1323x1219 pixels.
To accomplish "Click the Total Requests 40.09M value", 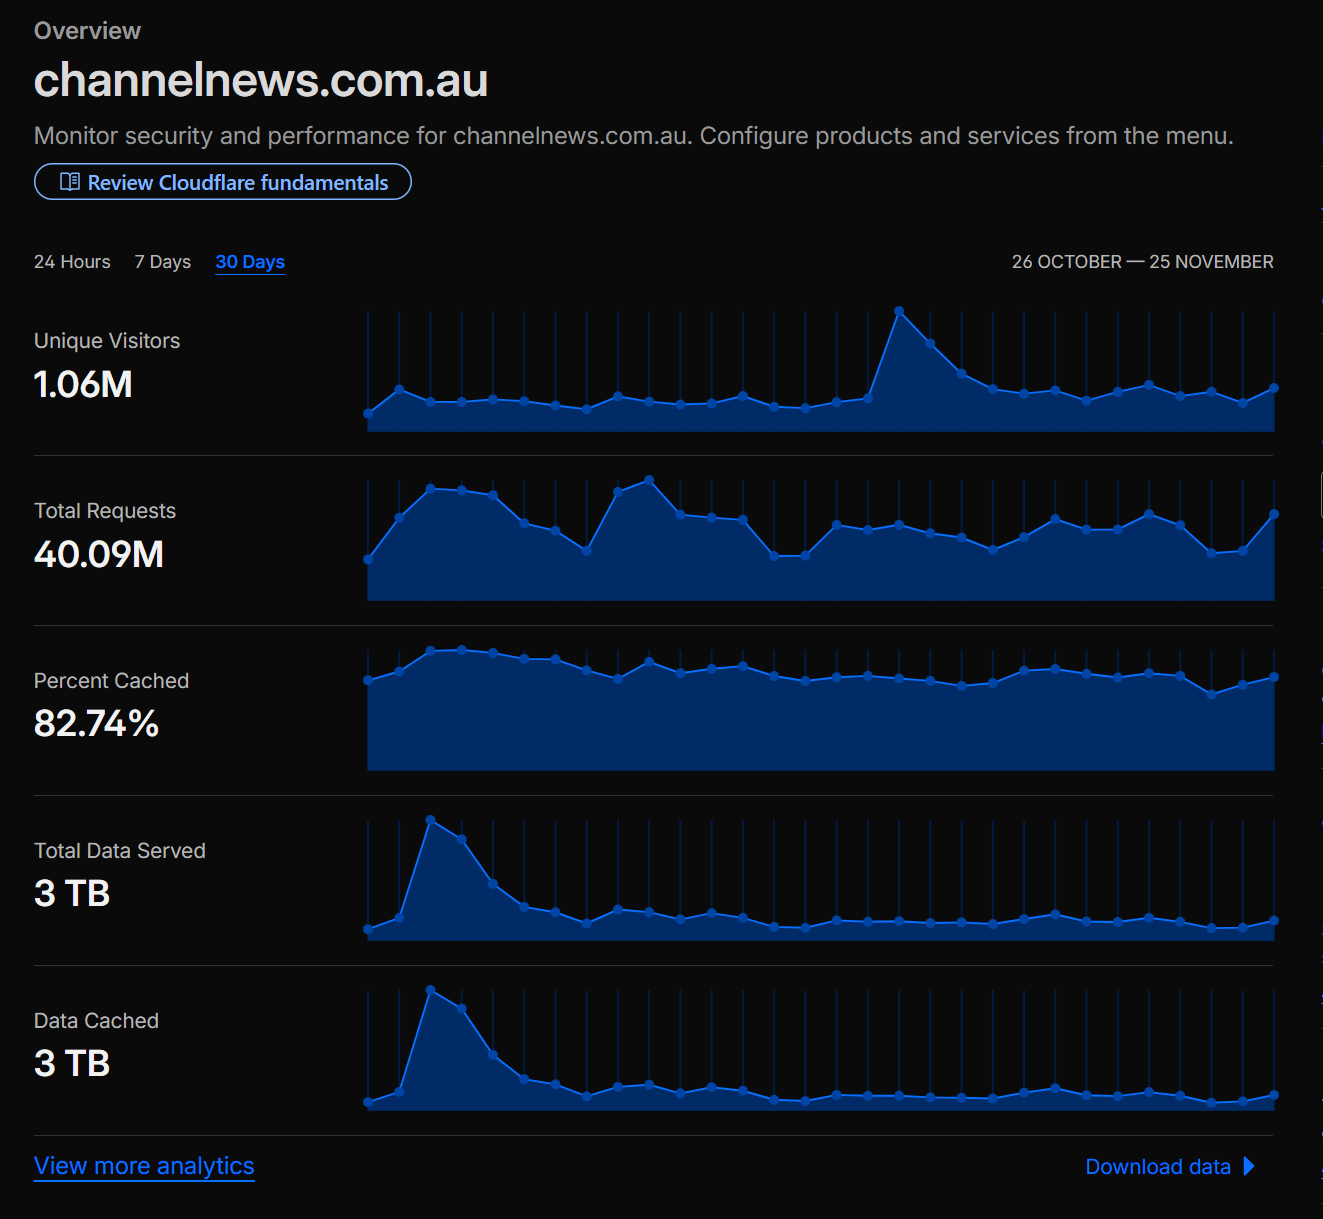I will point(99,554).
